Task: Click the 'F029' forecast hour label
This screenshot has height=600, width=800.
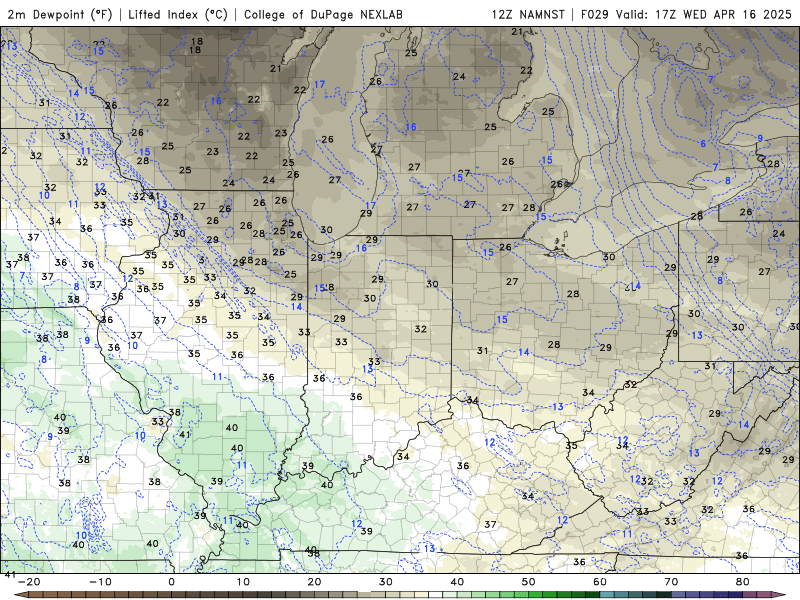Action: point(595,14)
